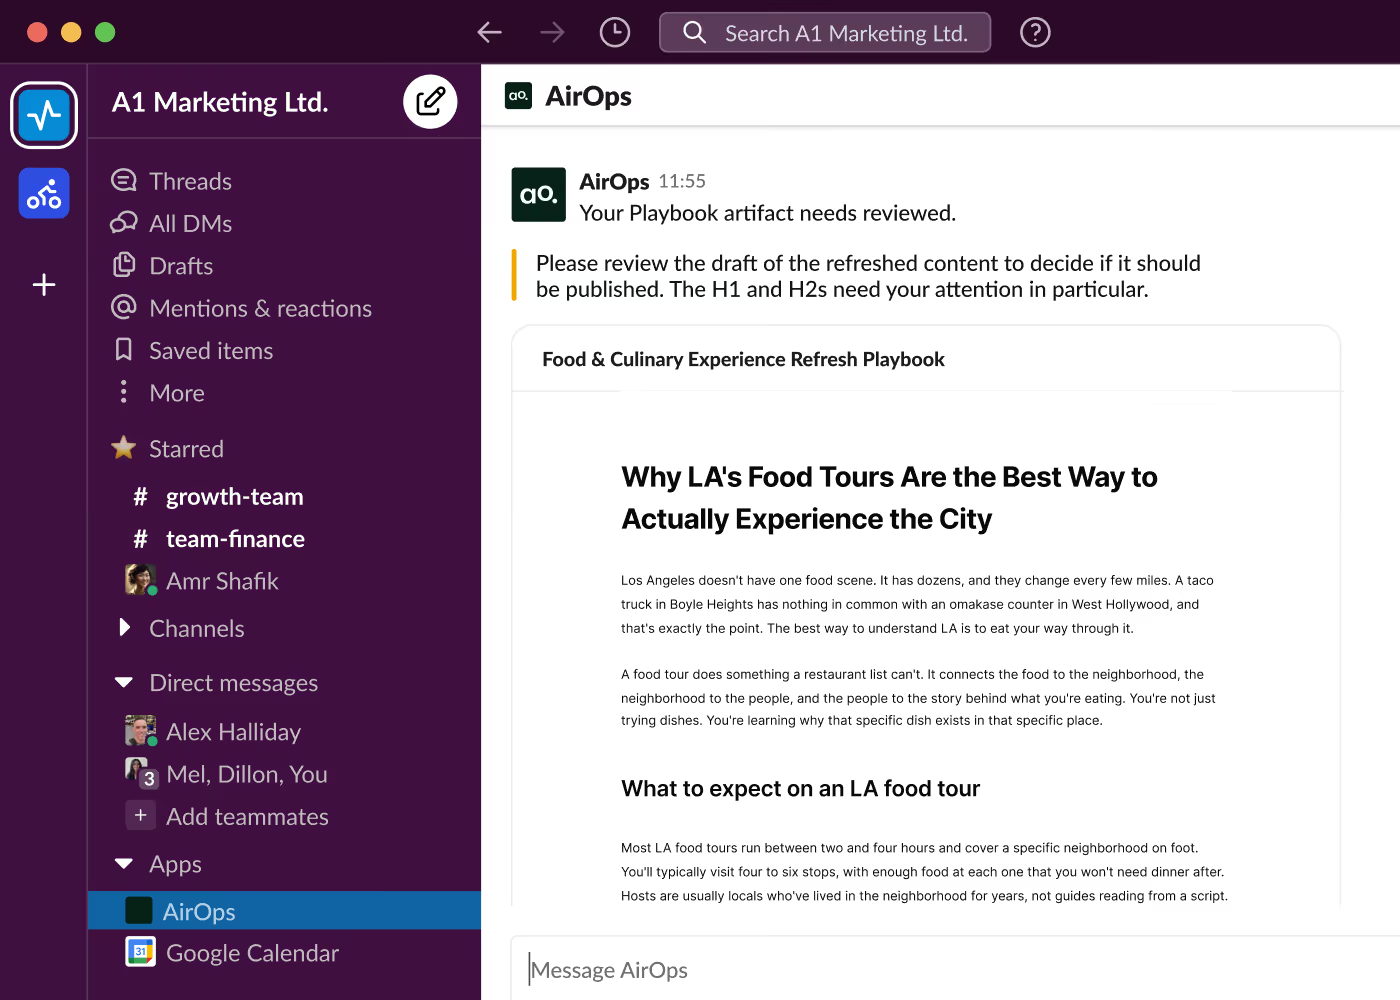Click the 11:55 message timestamp
1400x1000 pixels.
(x=682, y=181)
